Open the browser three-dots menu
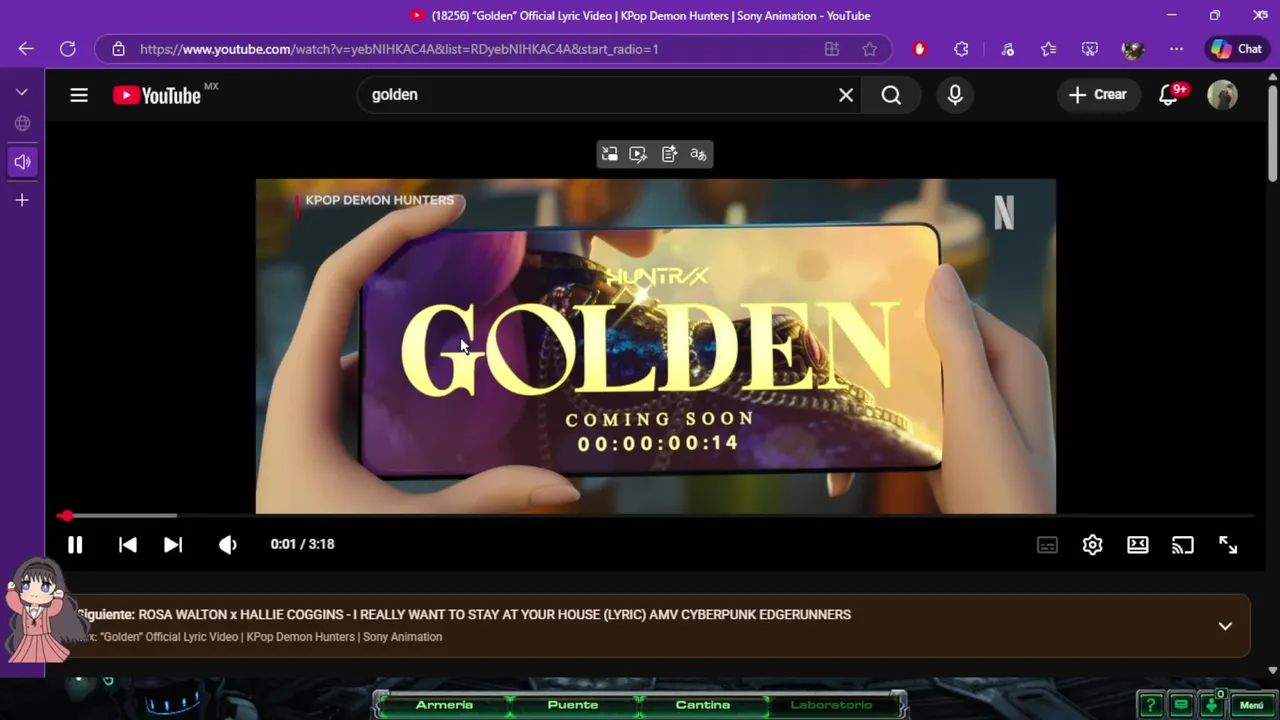The image size is (1280, 720). click(1176, 49)
